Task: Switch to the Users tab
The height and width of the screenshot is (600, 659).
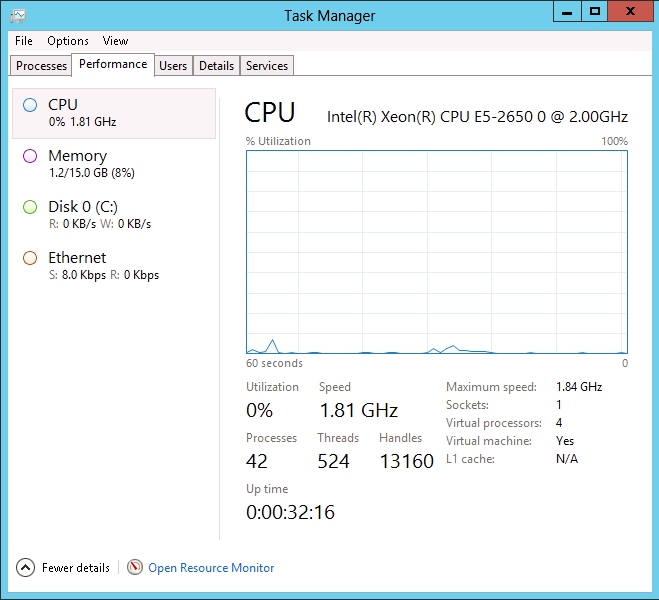Action: (x=173, y=66)
